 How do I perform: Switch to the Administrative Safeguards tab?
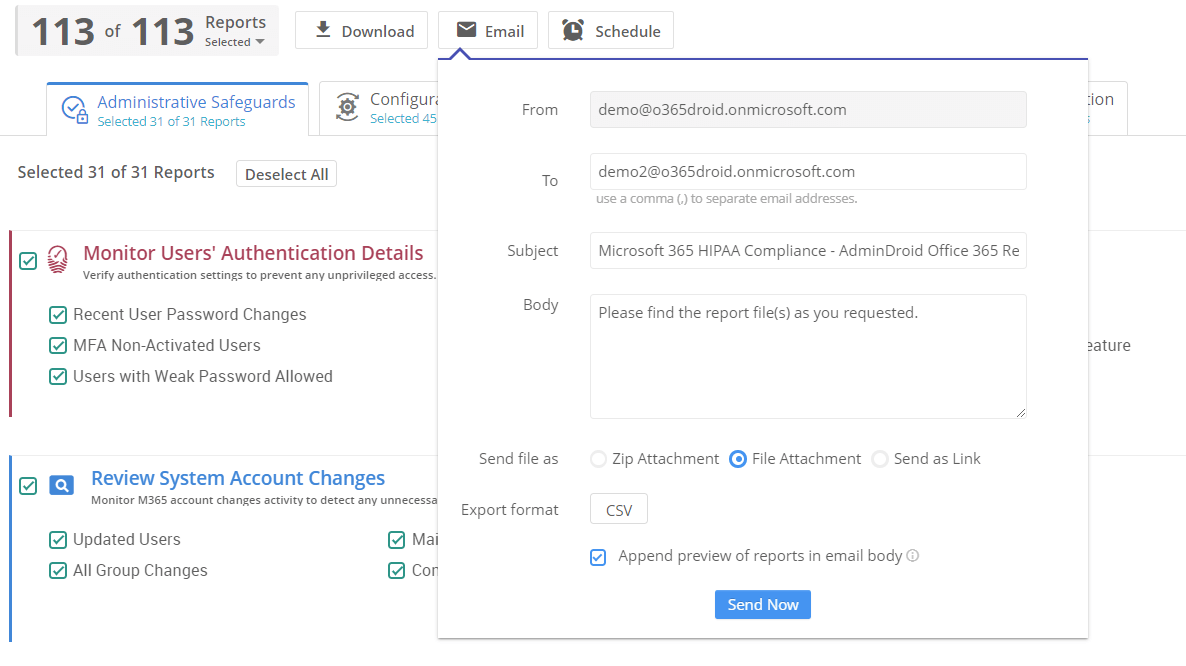tap(196, 101)
